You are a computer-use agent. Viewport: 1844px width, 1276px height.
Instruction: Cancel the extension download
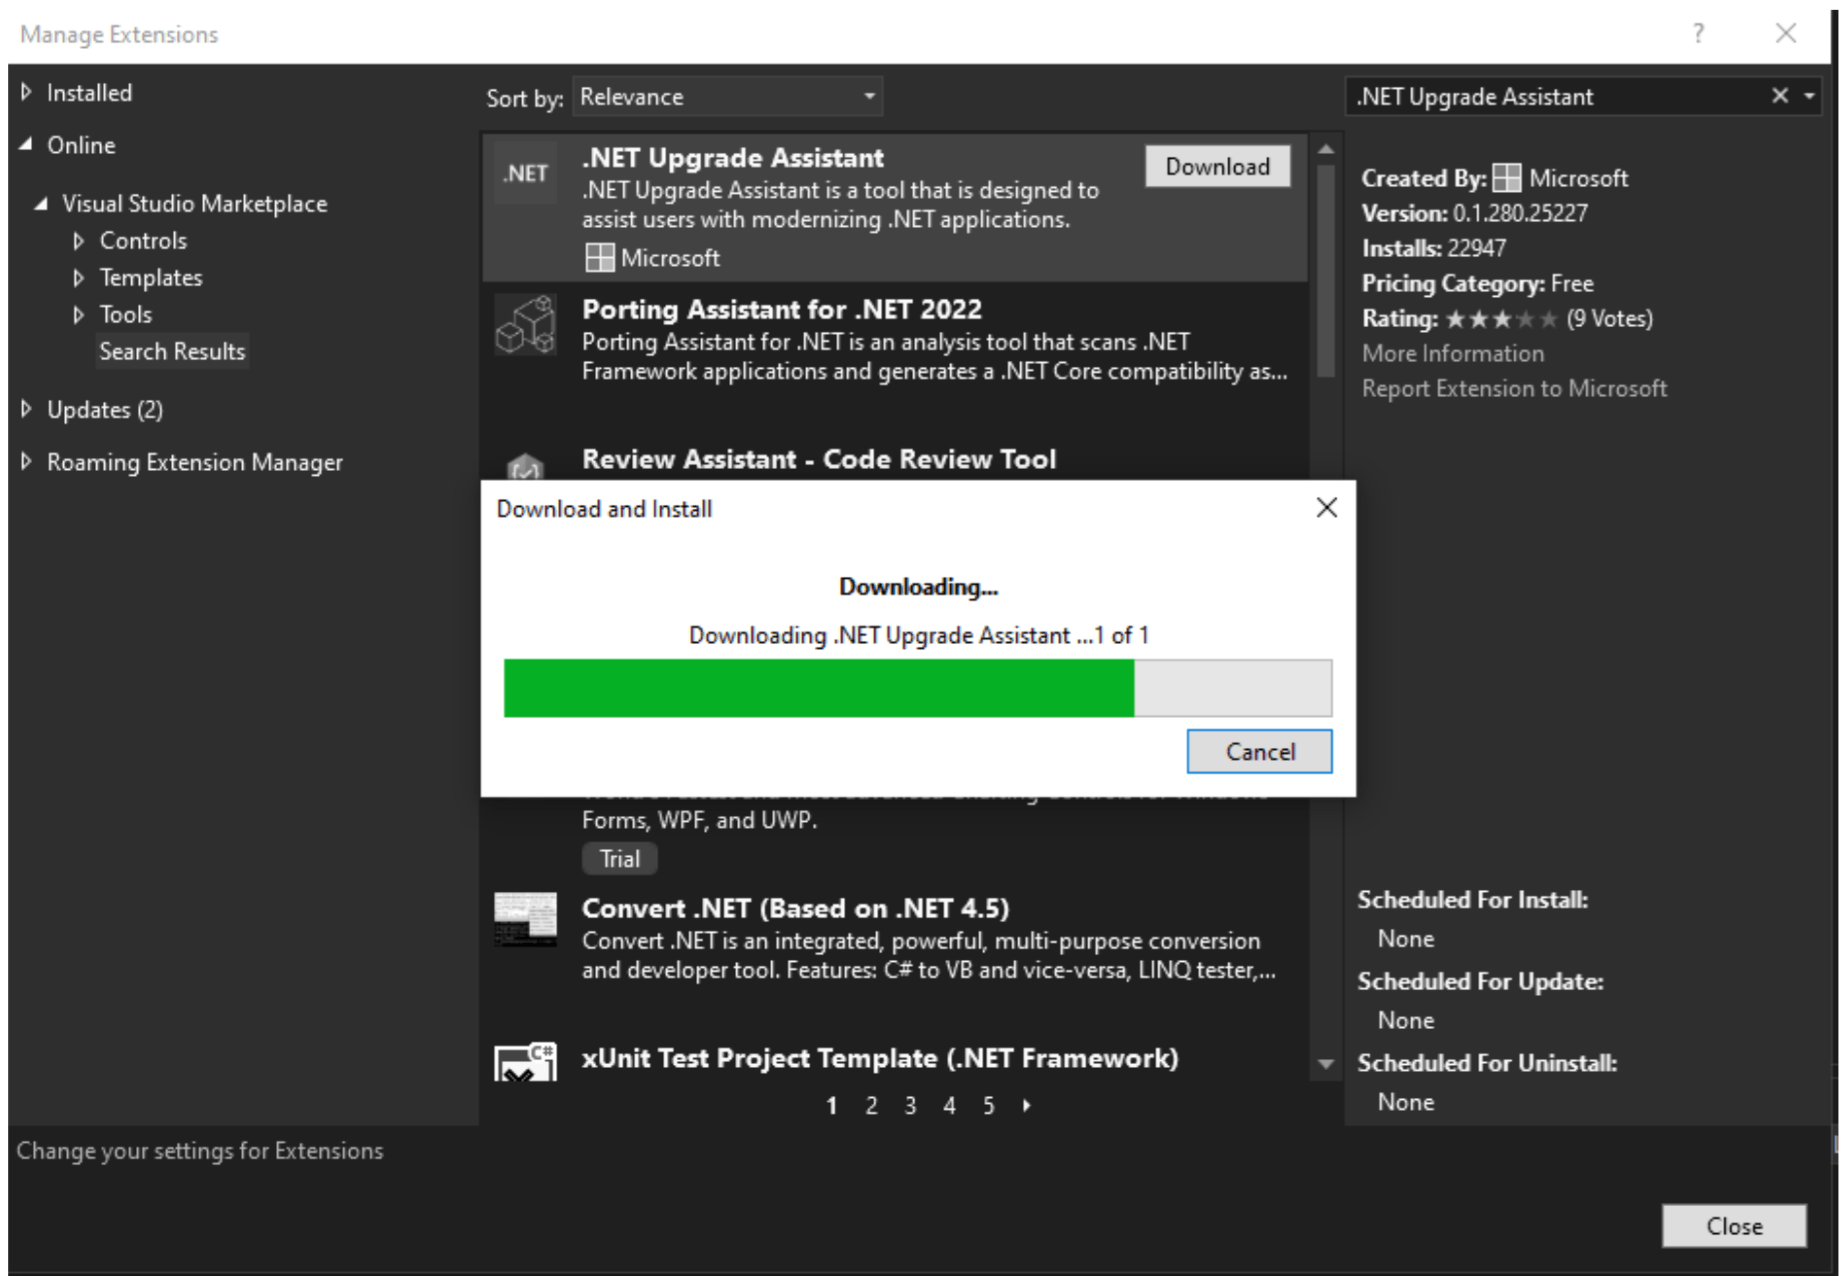pos(1259,751)
